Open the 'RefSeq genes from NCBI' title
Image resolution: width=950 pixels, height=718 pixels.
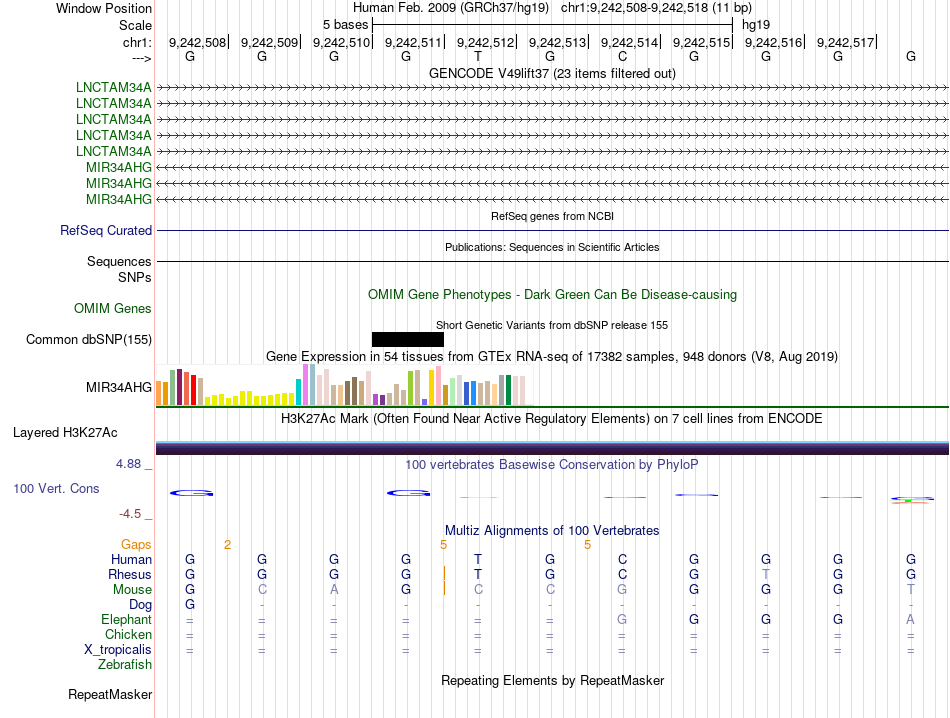click(x=552, y=216)
